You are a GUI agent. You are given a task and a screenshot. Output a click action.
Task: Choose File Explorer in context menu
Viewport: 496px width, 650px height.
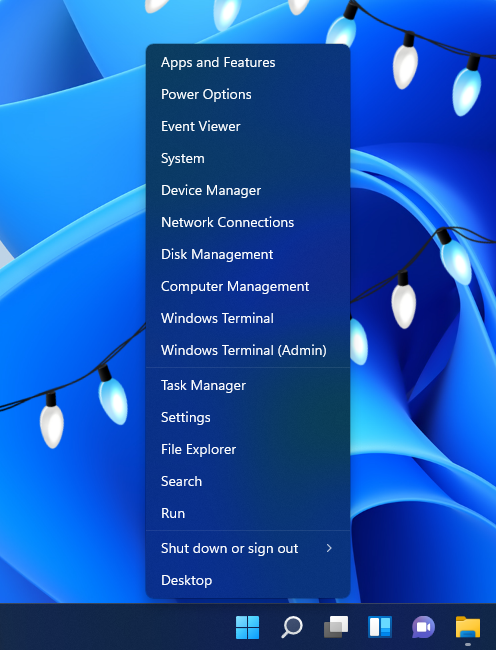pos(248,449)
